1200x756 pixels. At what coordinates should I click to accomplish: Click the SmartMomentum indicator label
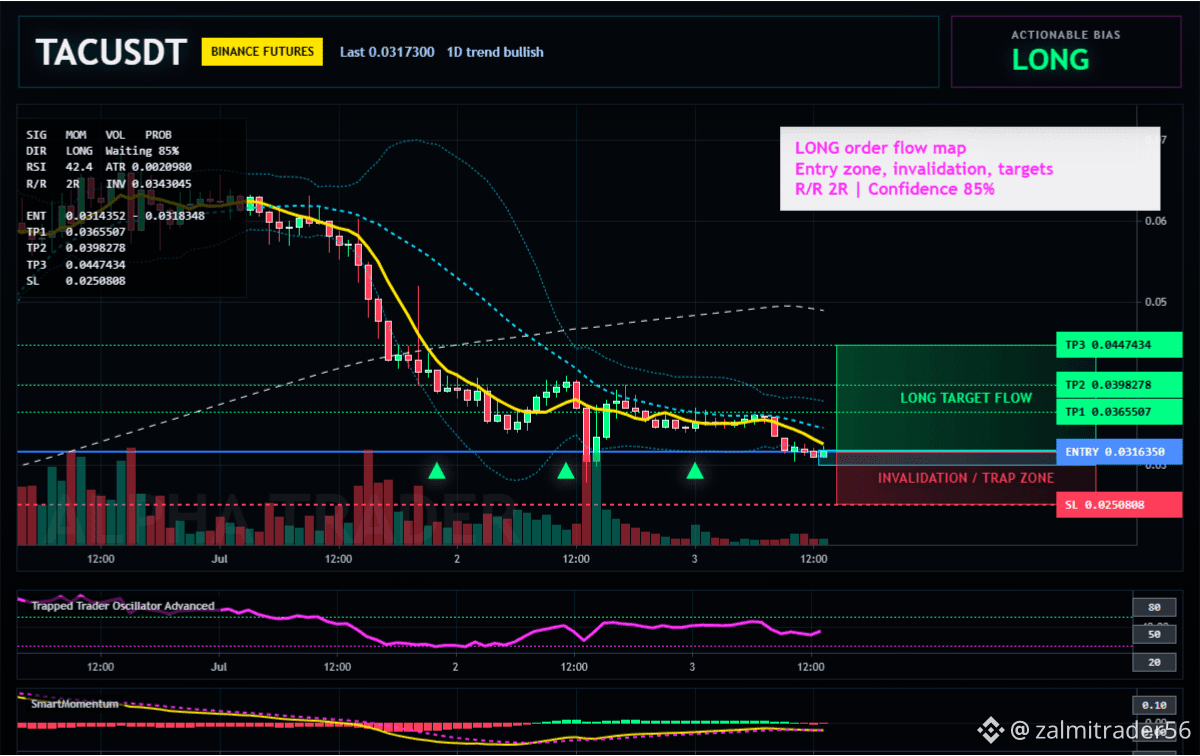click(74, 704)
